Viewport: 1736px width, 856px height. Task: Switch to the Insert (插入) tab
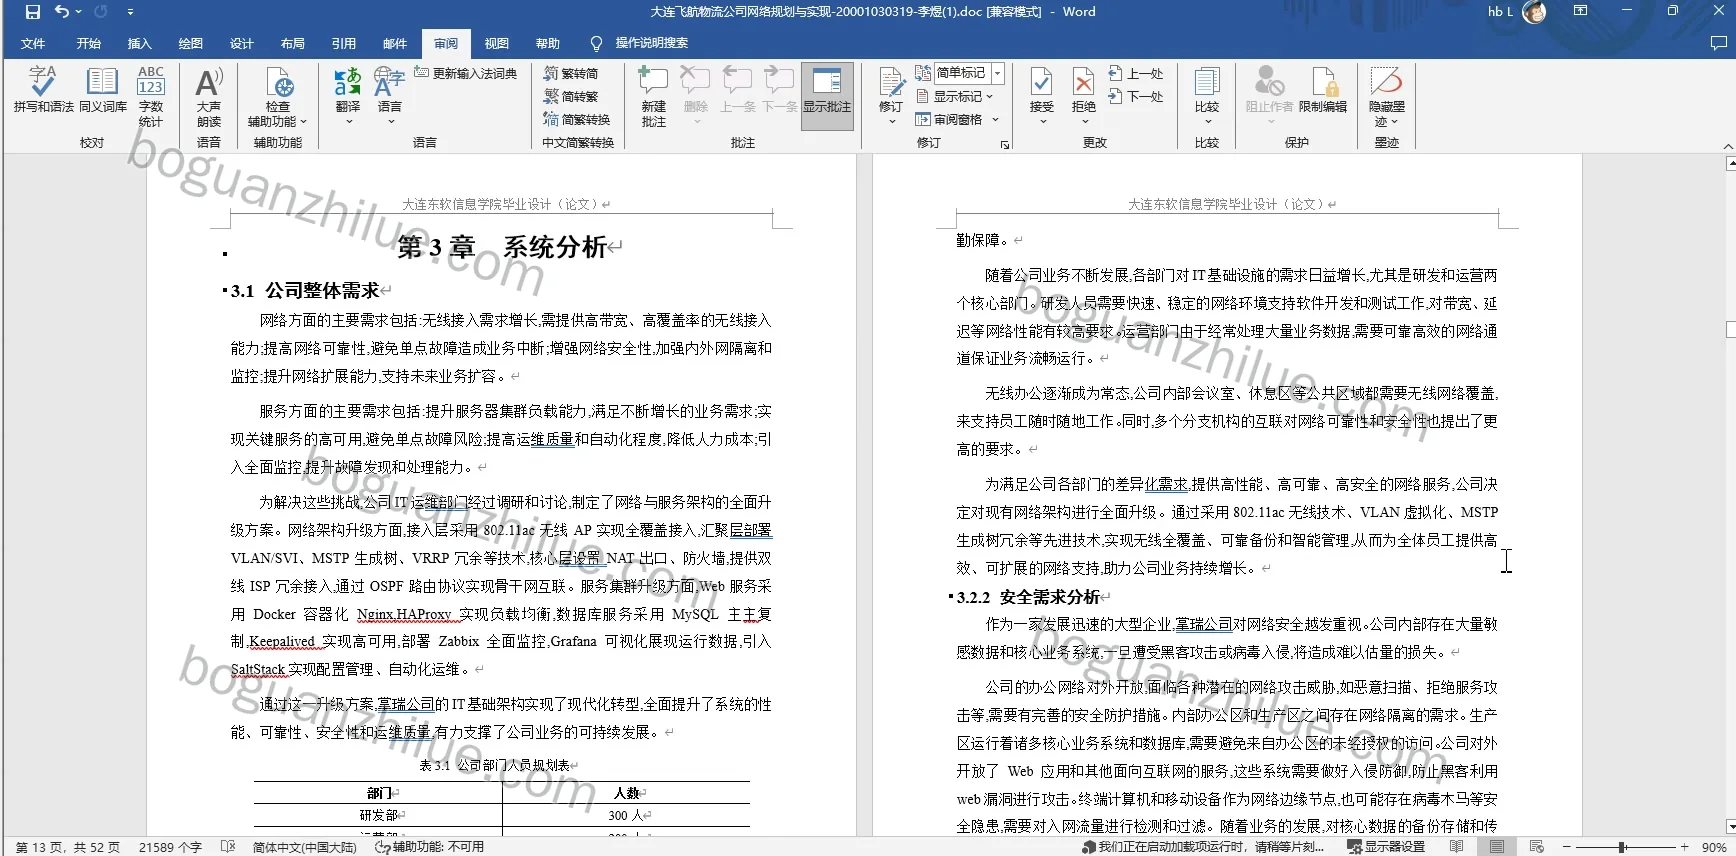[140, 43]
